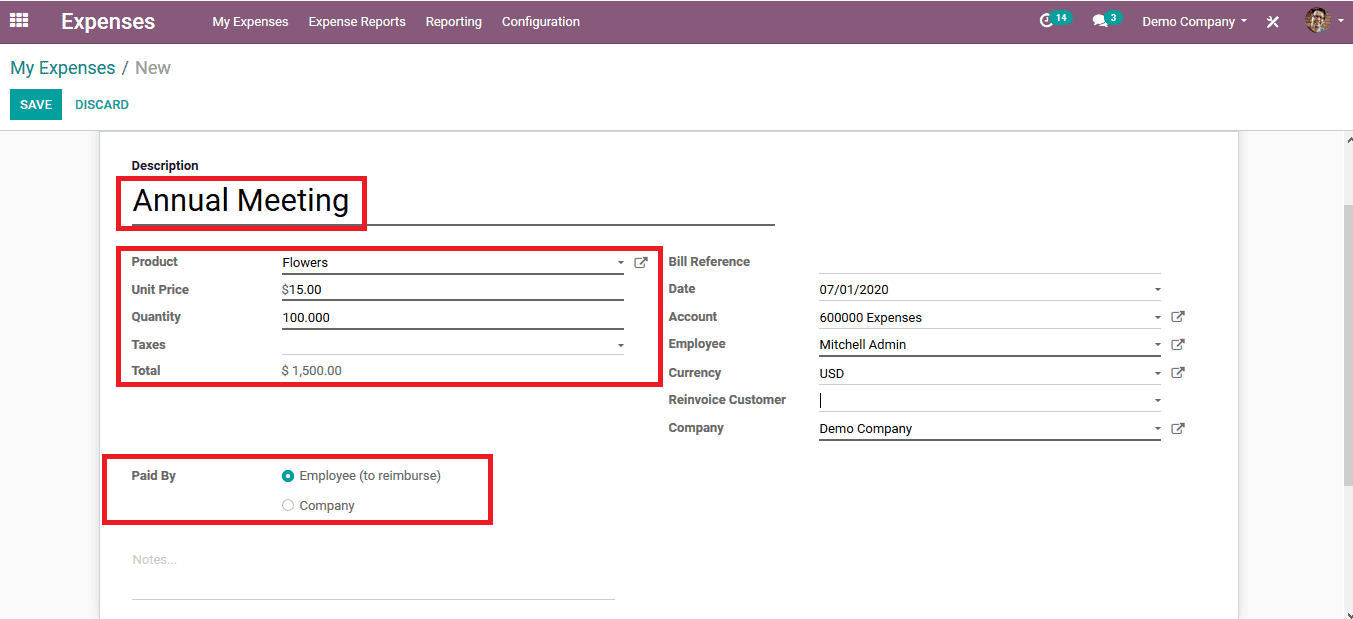Expand the Product dropdown showing Flowers
This screenshot has height=619, width=1353.
pyautogui.click(x=620, y=263)
